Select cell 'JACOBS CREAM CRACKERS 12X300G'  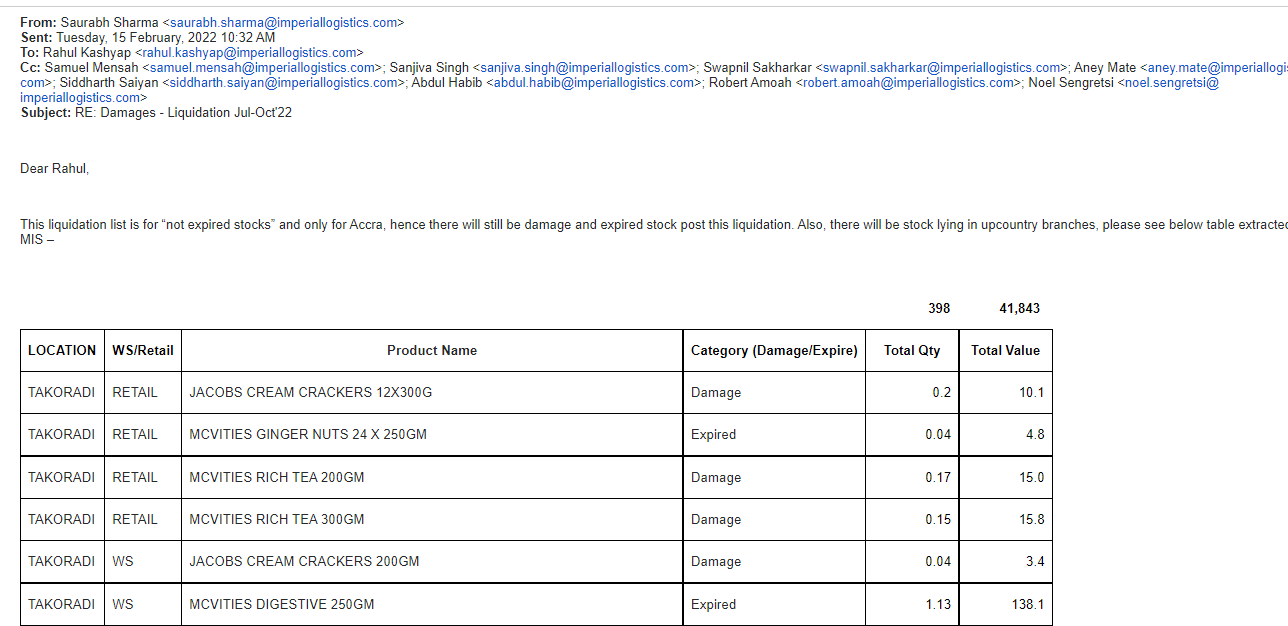(x=432, y=393)
